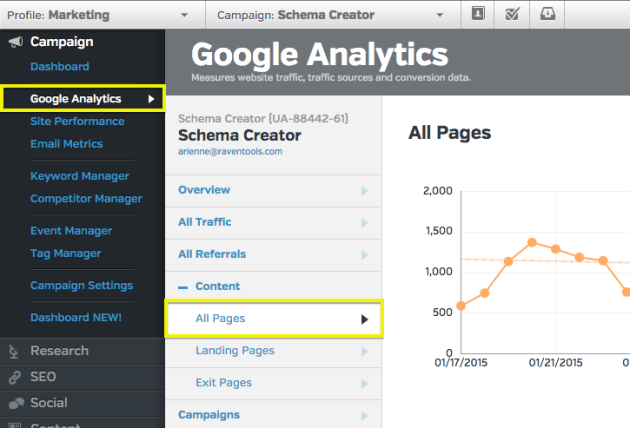Expand the Research section
Viewport: 630px width, 428px height.
coord(82,351)
